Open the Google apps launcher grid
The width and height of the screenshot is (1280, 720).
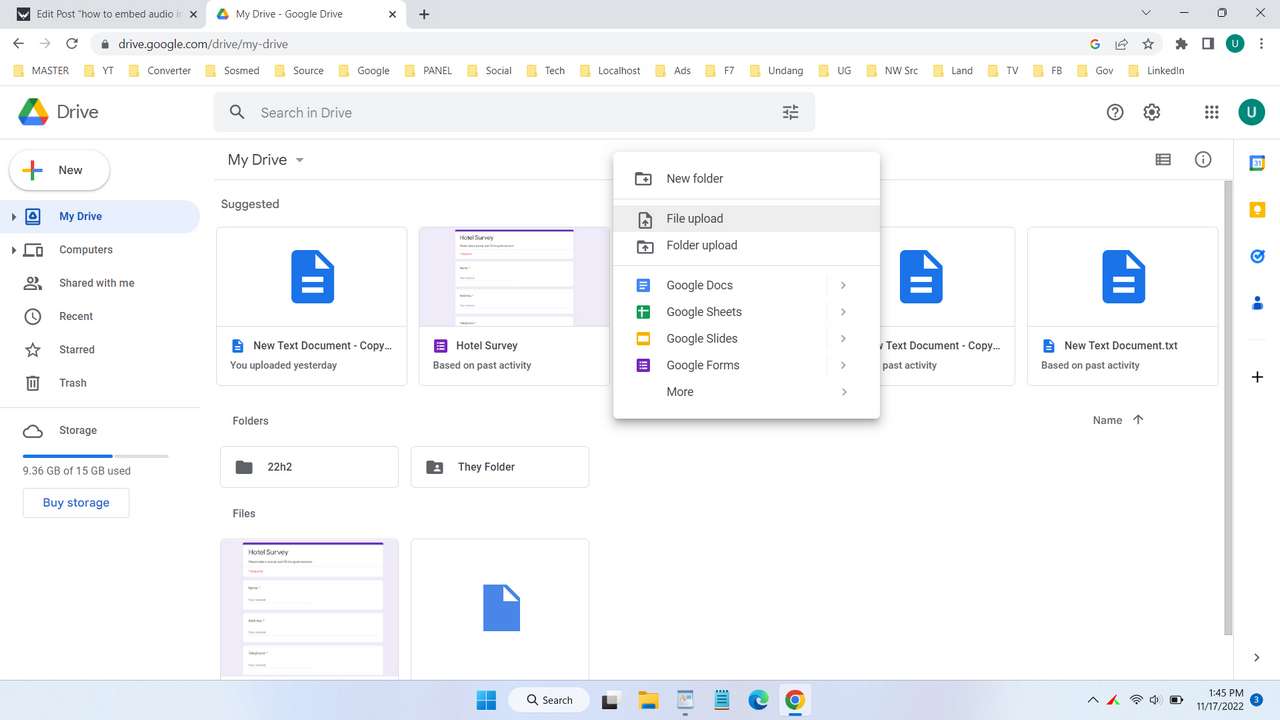coord(1211,112)
